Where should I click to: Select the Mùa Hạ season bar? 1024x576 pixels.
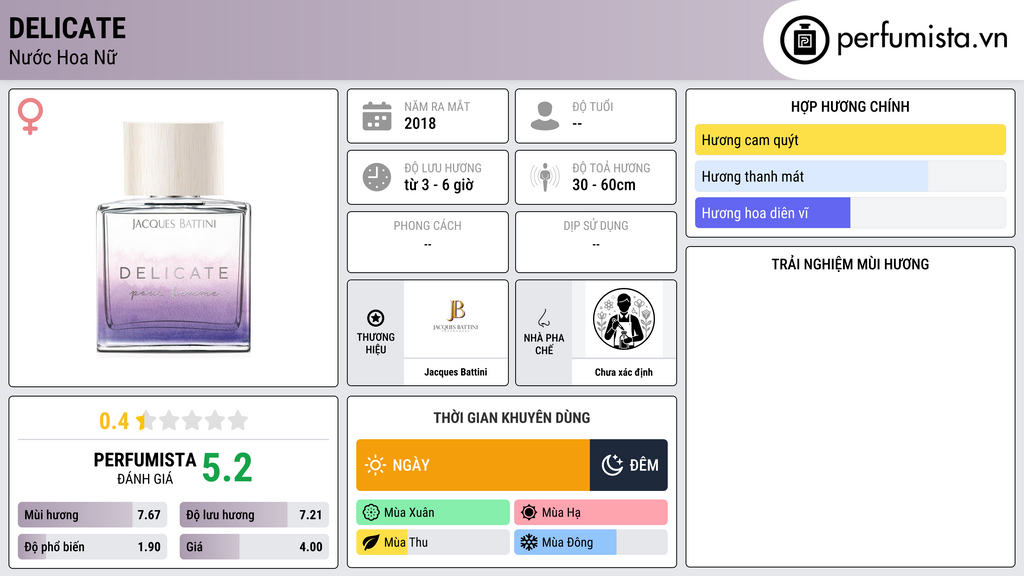click(x=591, y=513)
